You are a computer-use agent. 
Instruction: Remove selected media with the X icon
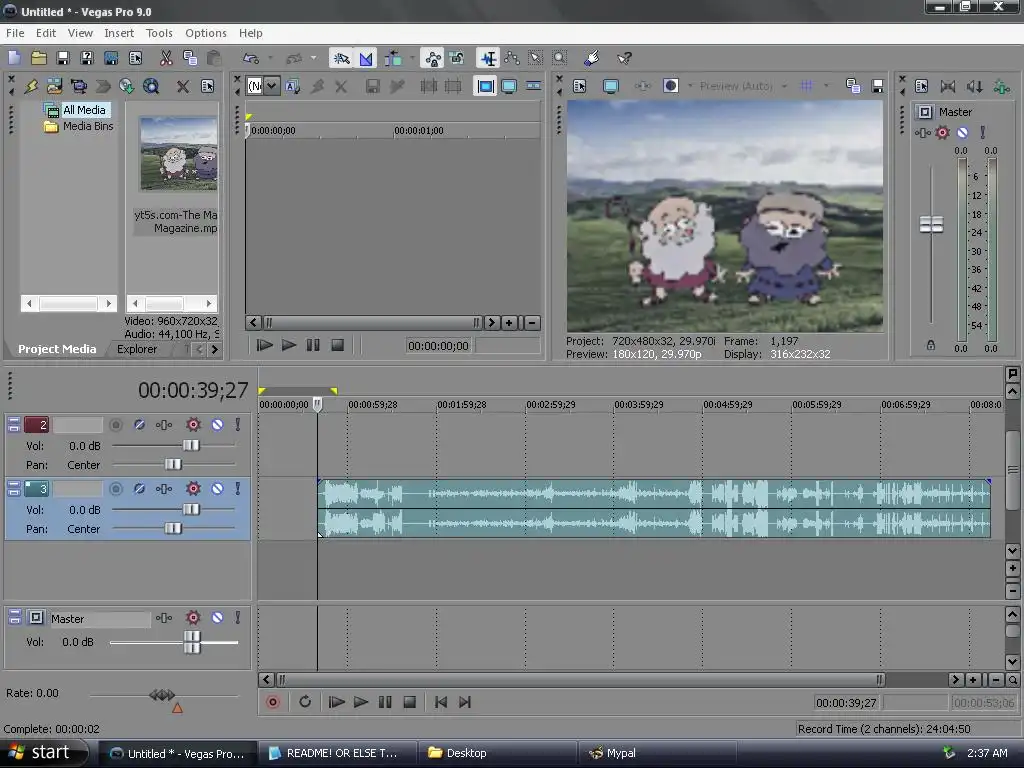pyautogui.click(x=183, y=86)
